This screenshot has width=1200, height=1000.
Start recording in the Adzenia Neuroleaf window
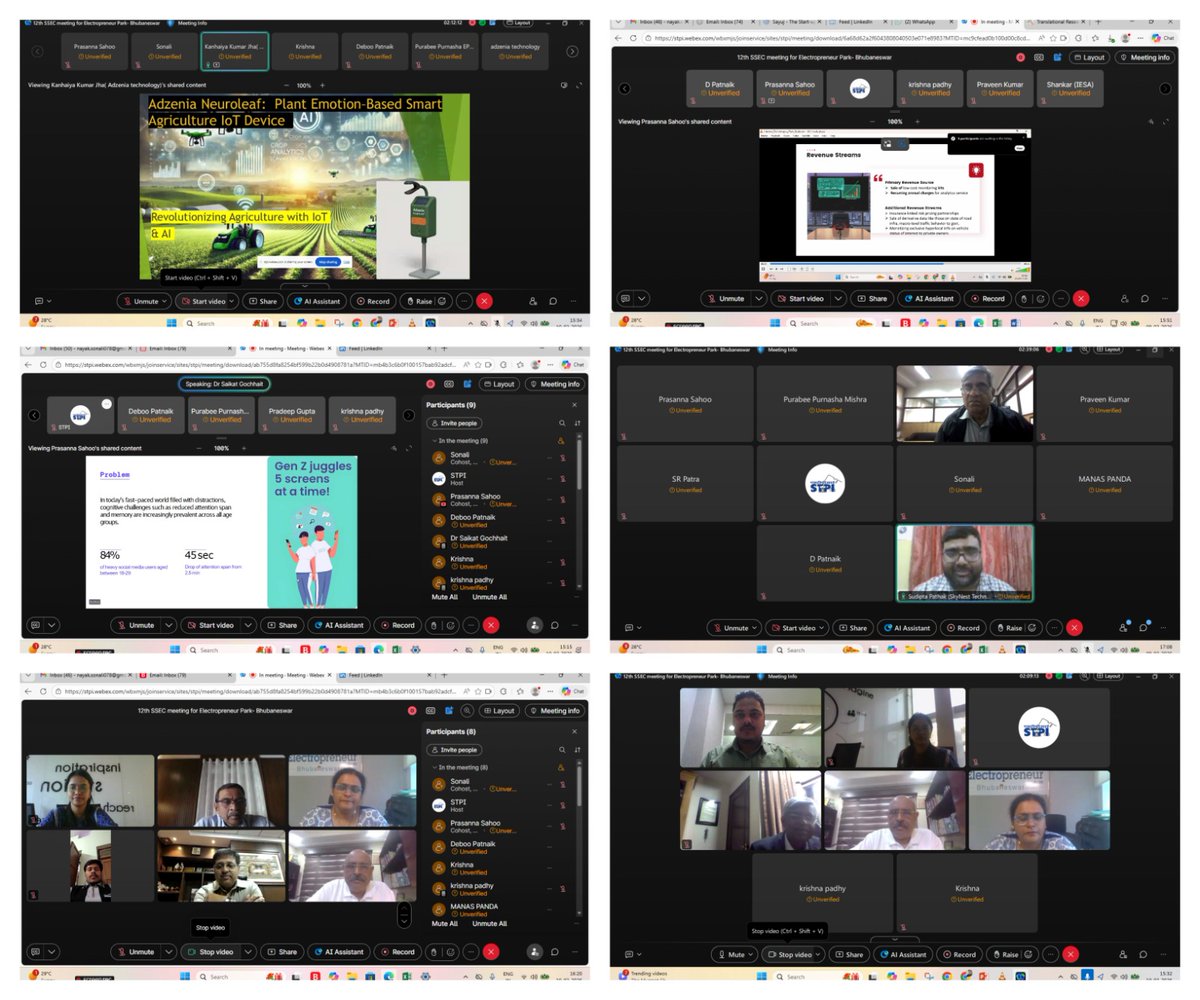pyautogui.click(x=372, y=300)
